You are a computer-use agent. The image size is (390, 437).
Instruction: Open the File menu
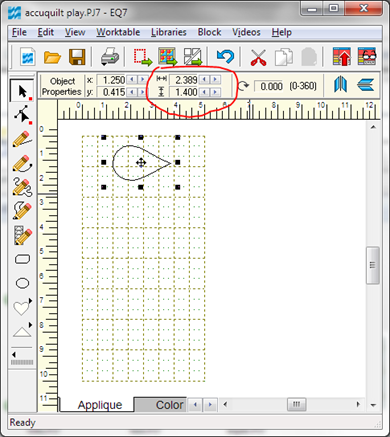click(19, 32)
